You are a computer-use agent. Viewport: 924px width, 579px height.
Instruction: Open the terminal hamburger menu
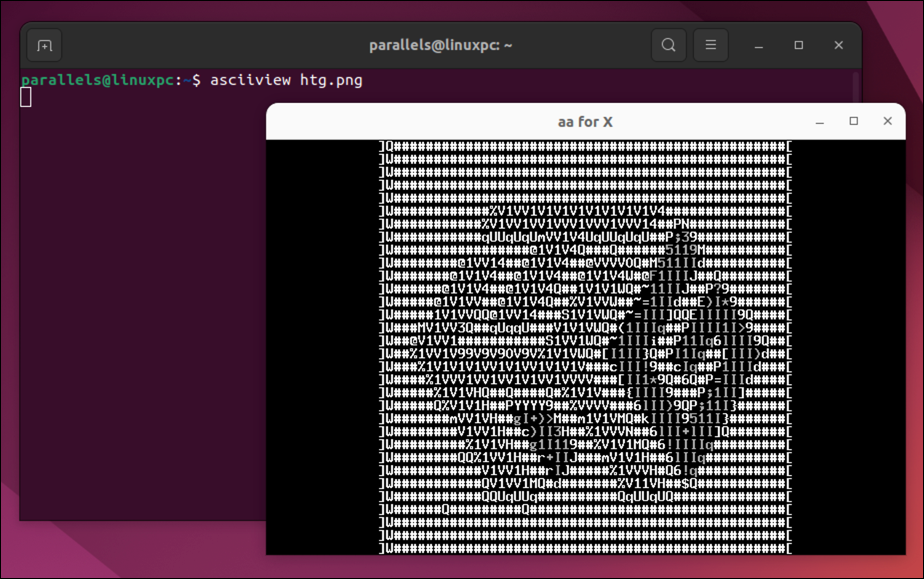(711, 45)
